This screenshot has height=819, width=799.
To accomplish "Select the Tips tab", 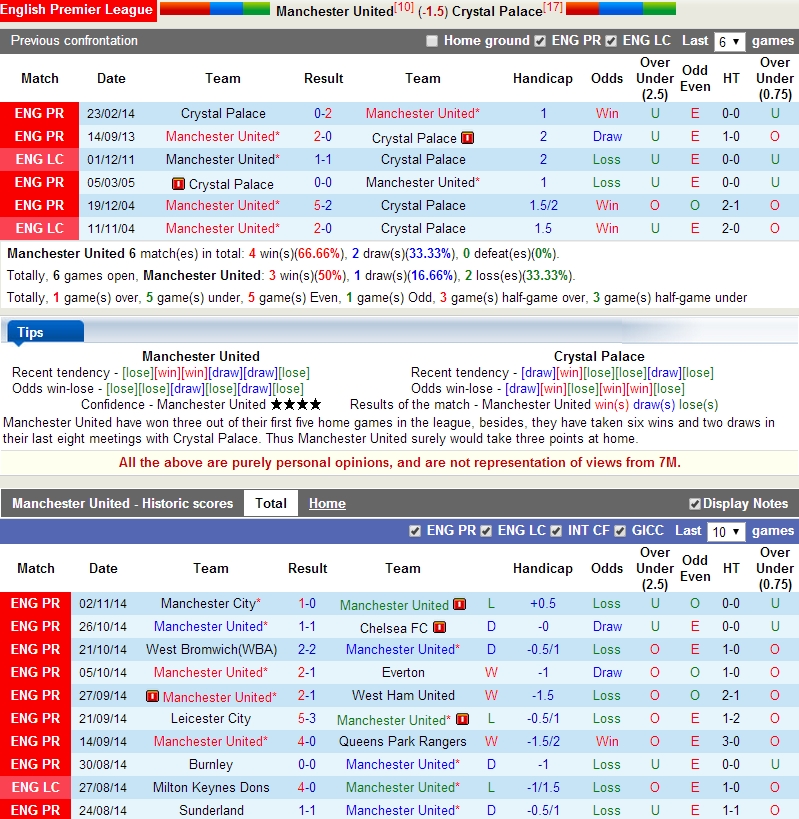I will tap(45, 332).
